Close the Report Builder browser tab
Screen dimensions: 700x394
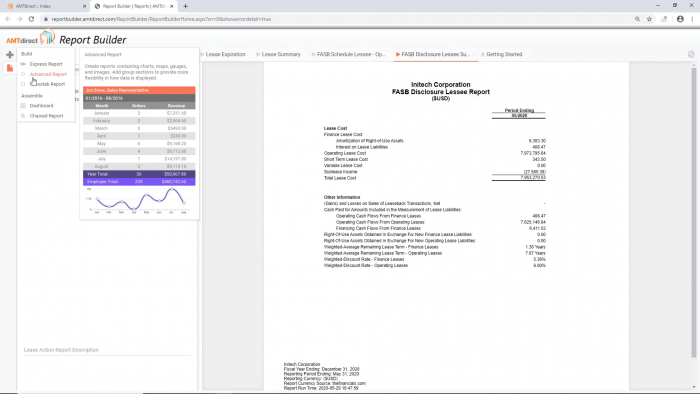coord(171,6)
